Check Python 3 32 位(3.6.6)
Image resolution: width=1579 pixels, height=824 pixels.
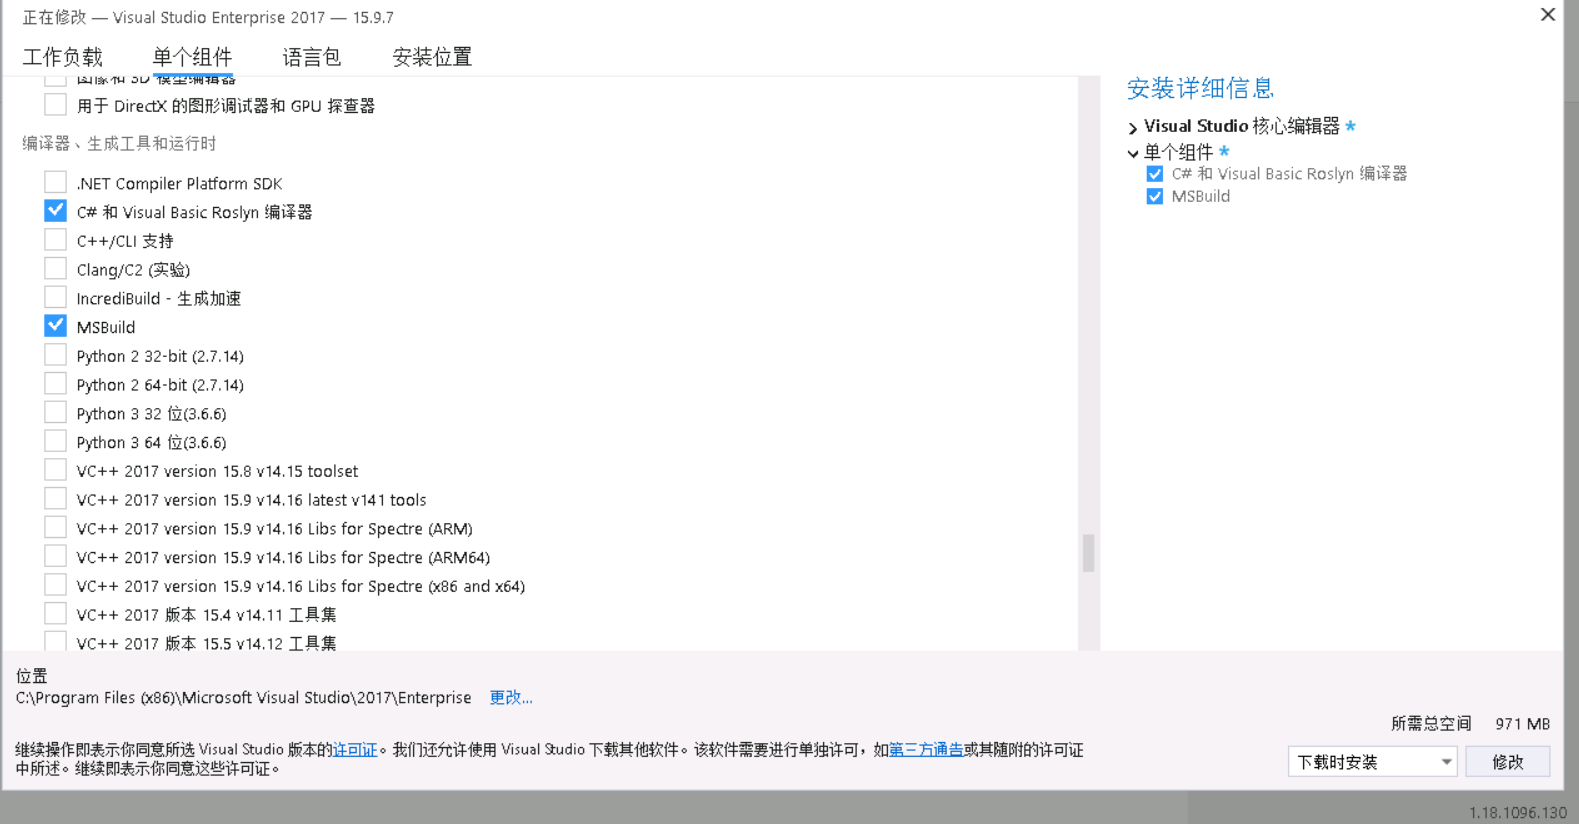coord(56,413)
